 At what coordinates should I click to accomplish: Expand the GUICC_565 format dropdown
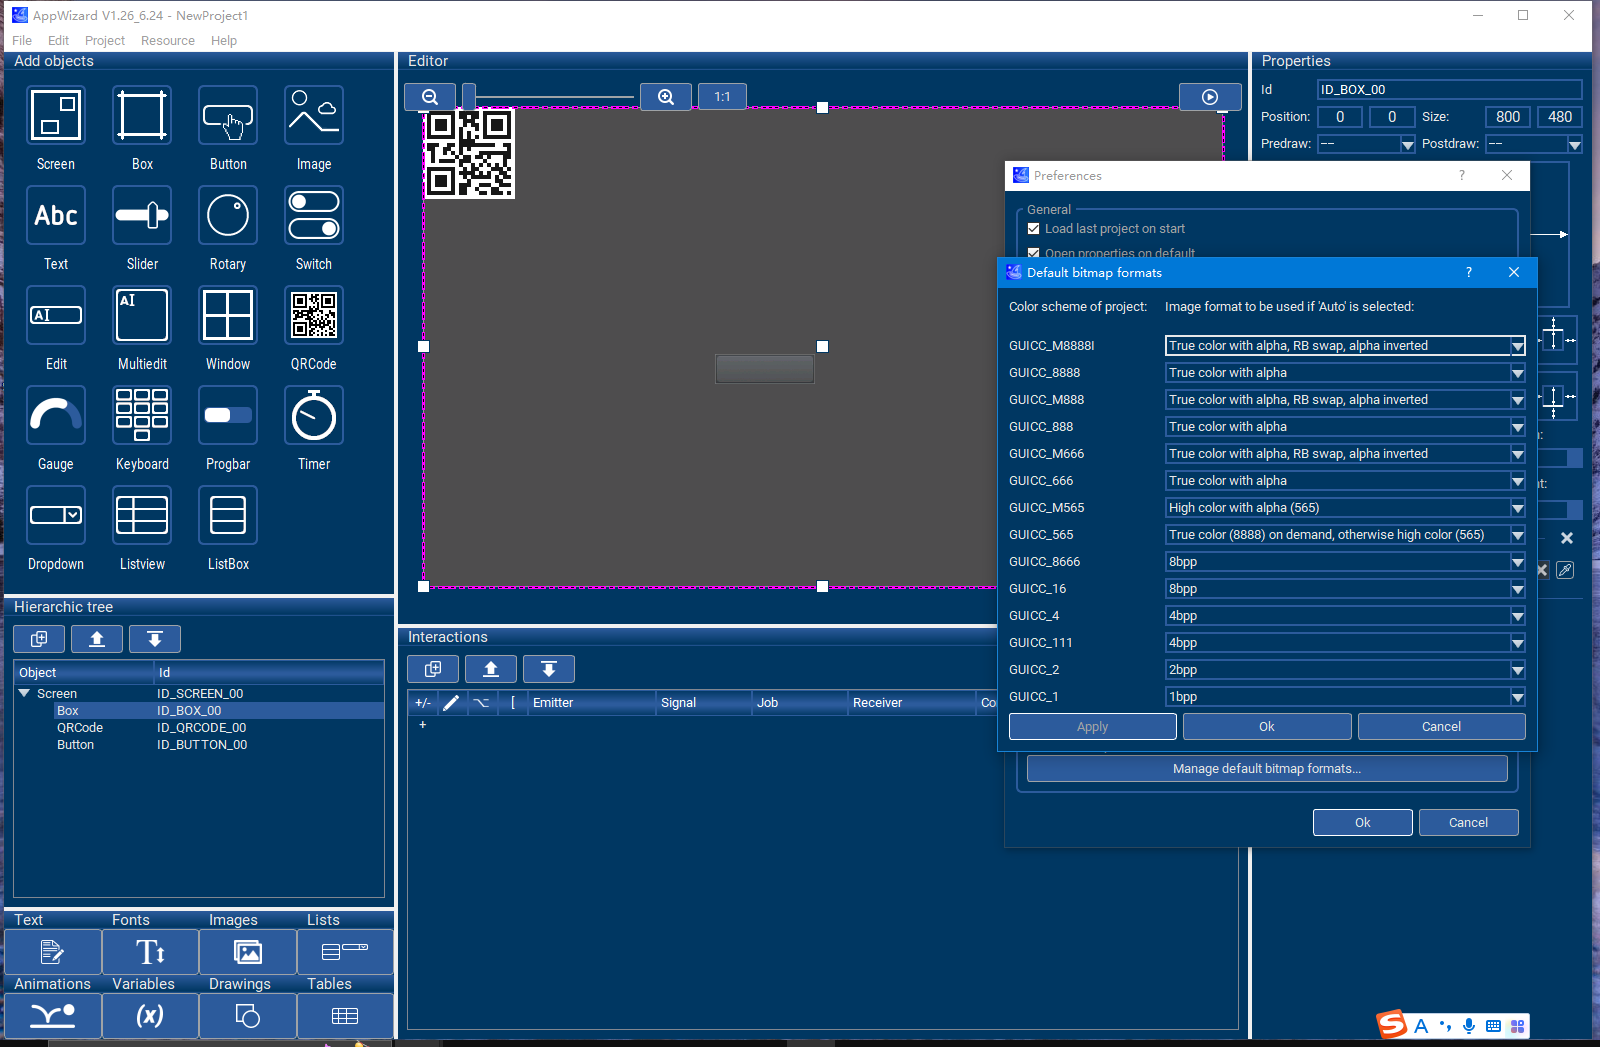coord(1517,535)
